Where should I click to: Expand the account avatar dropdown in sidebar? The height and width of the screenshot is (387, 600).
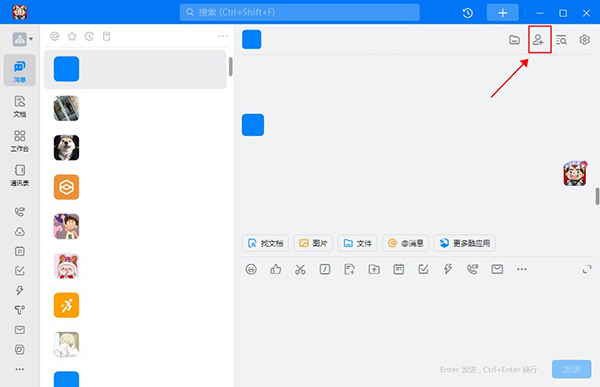pos(23,39)
